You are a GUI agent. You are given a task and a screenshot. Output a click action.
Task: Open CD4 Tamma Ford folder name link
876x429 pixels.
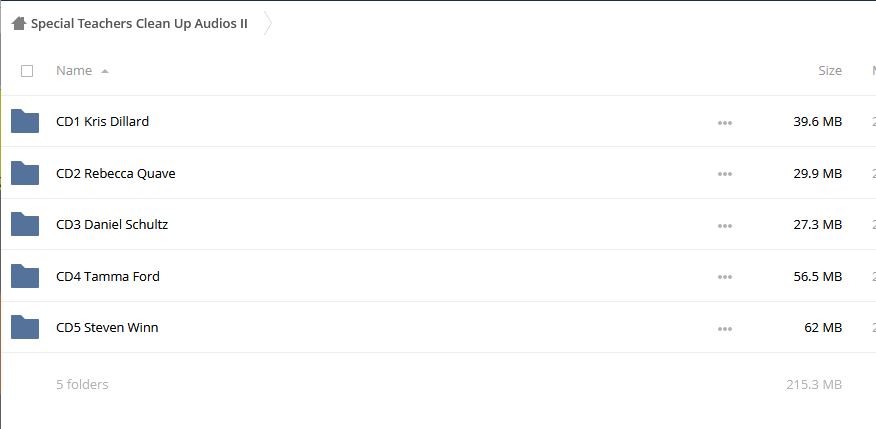click(108, 276)
